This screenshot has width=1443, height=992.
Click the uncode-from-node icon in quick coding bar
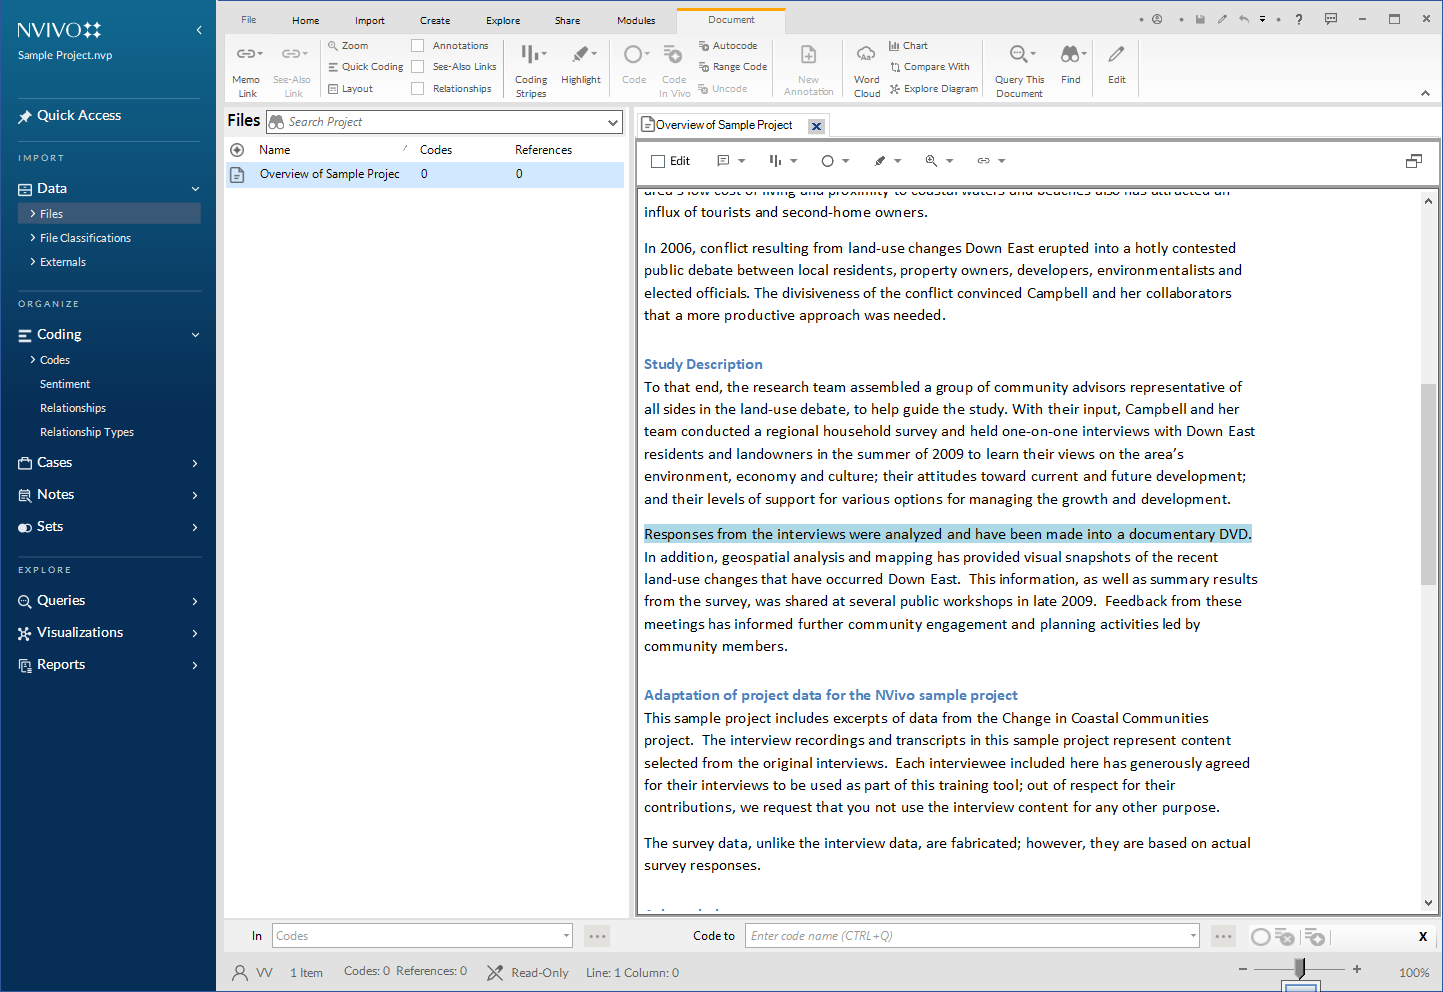1285,937
